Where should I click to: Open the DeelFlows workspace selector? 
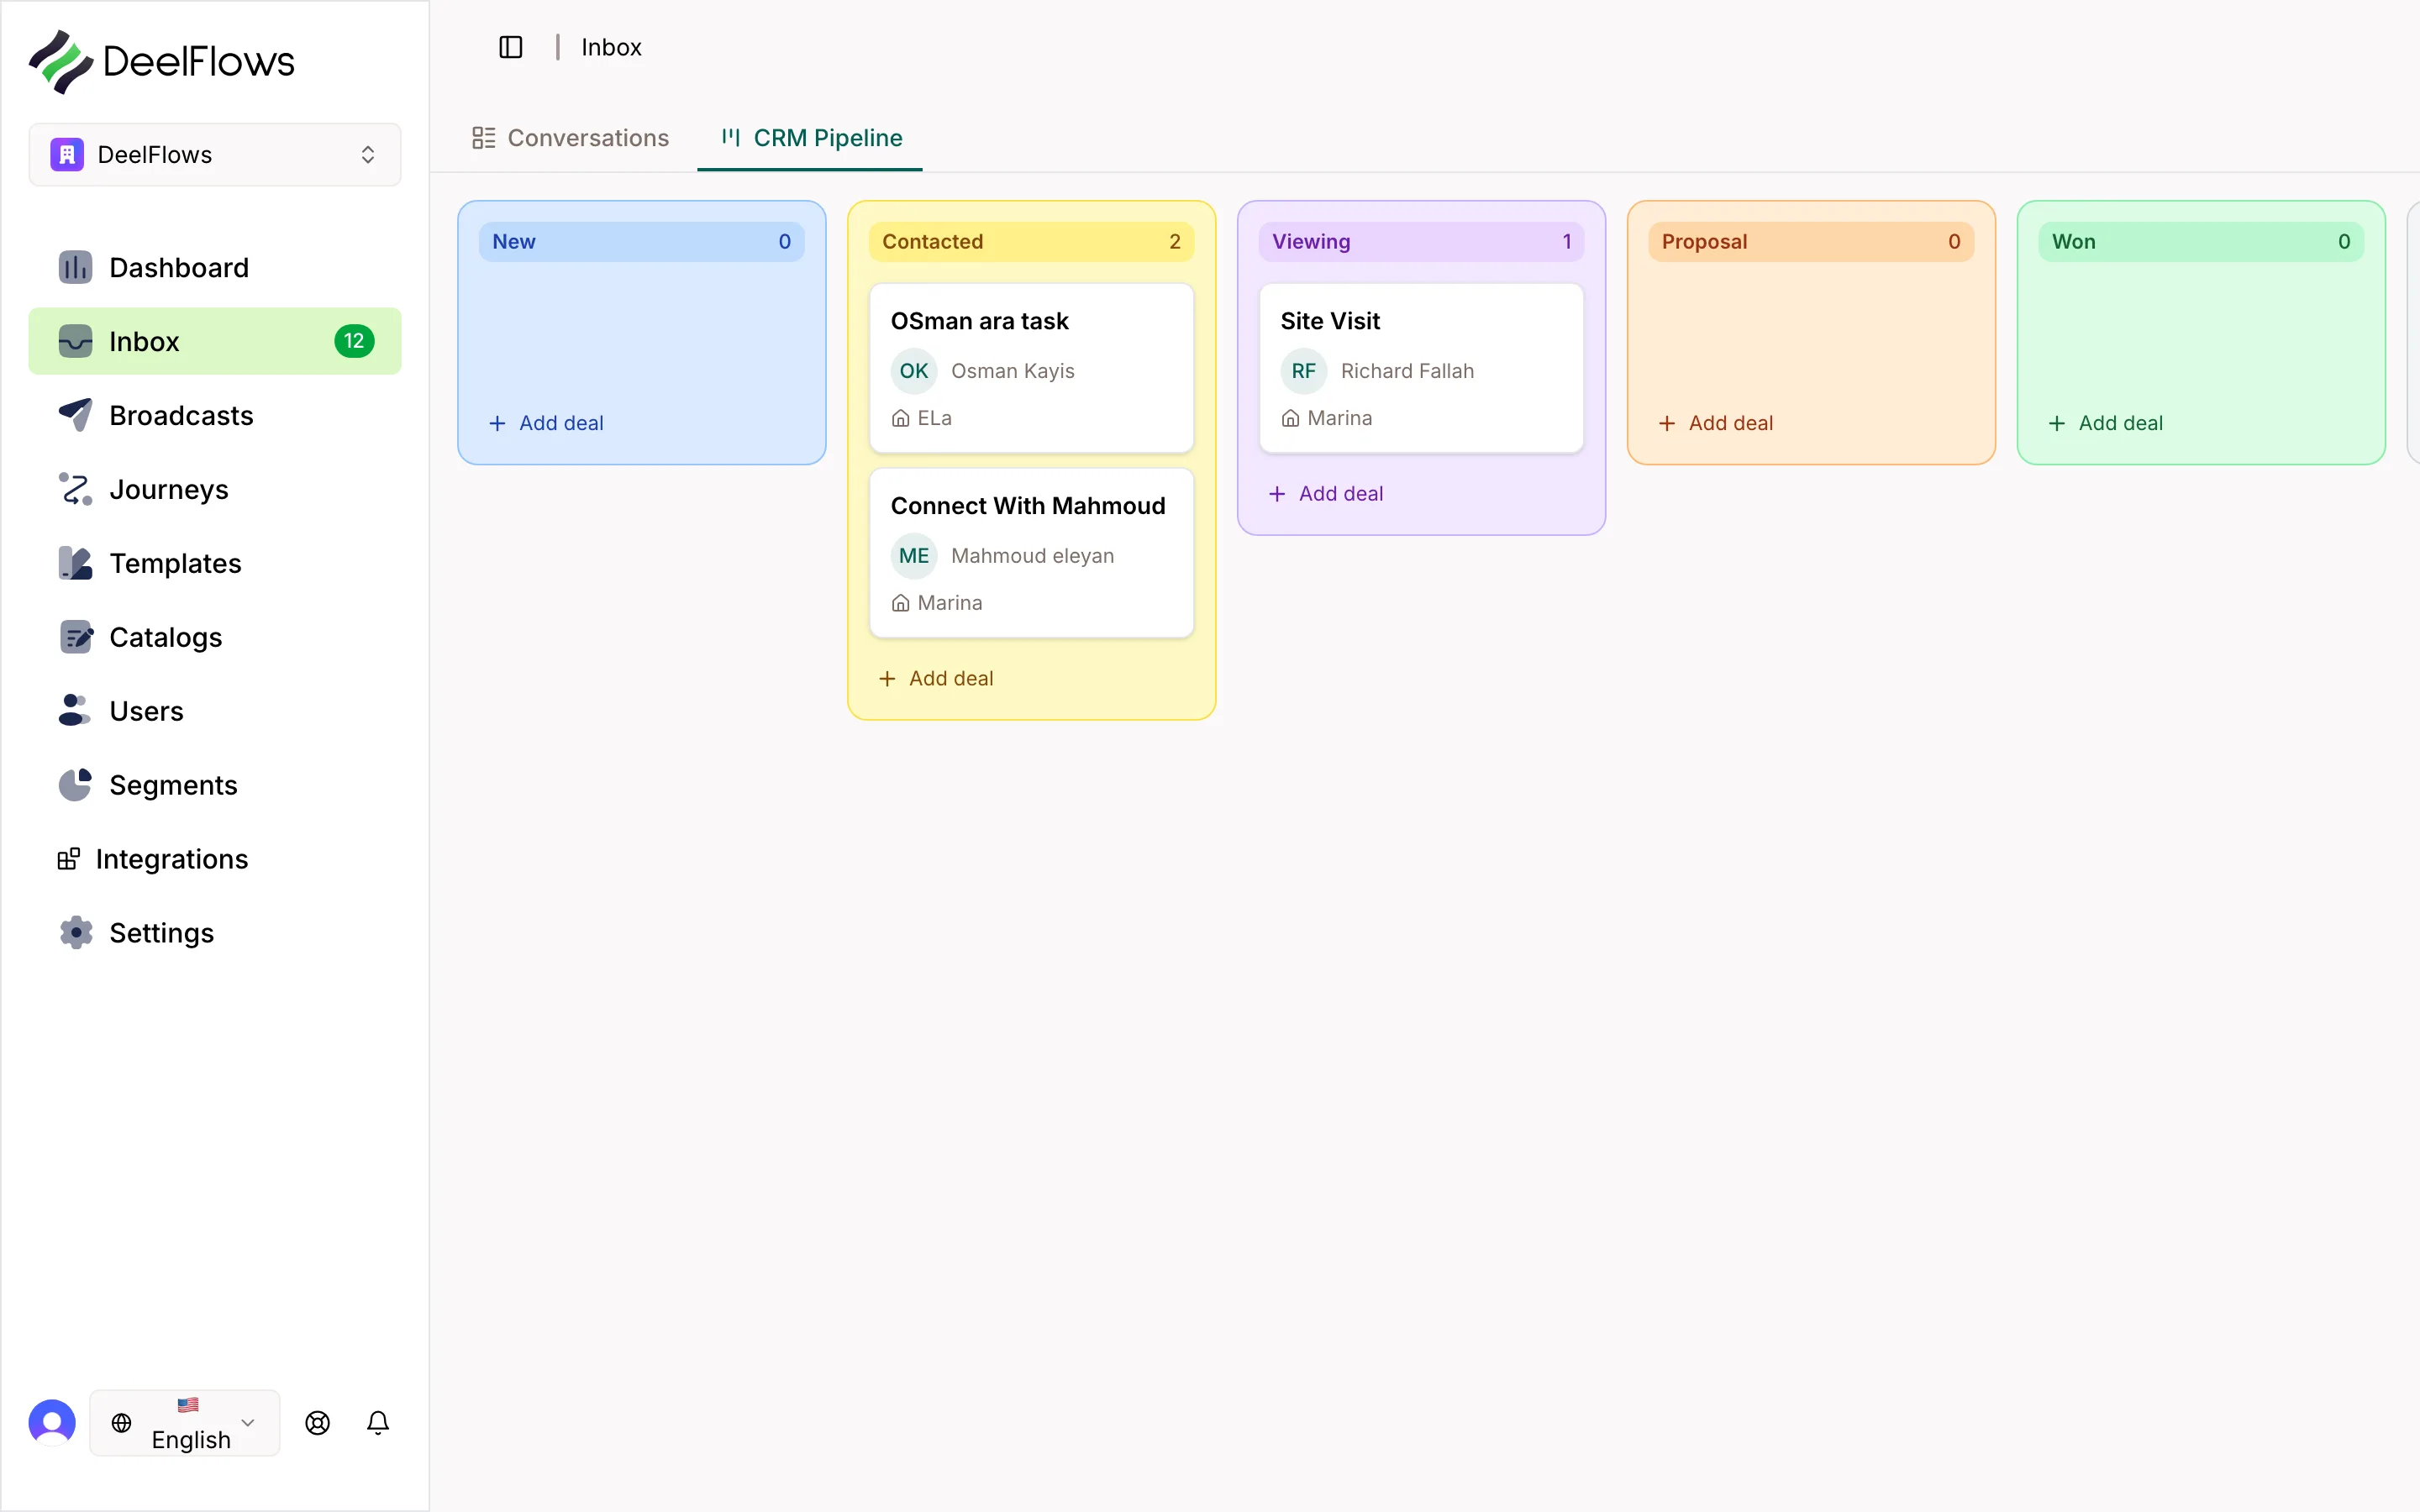pos(215,155)
